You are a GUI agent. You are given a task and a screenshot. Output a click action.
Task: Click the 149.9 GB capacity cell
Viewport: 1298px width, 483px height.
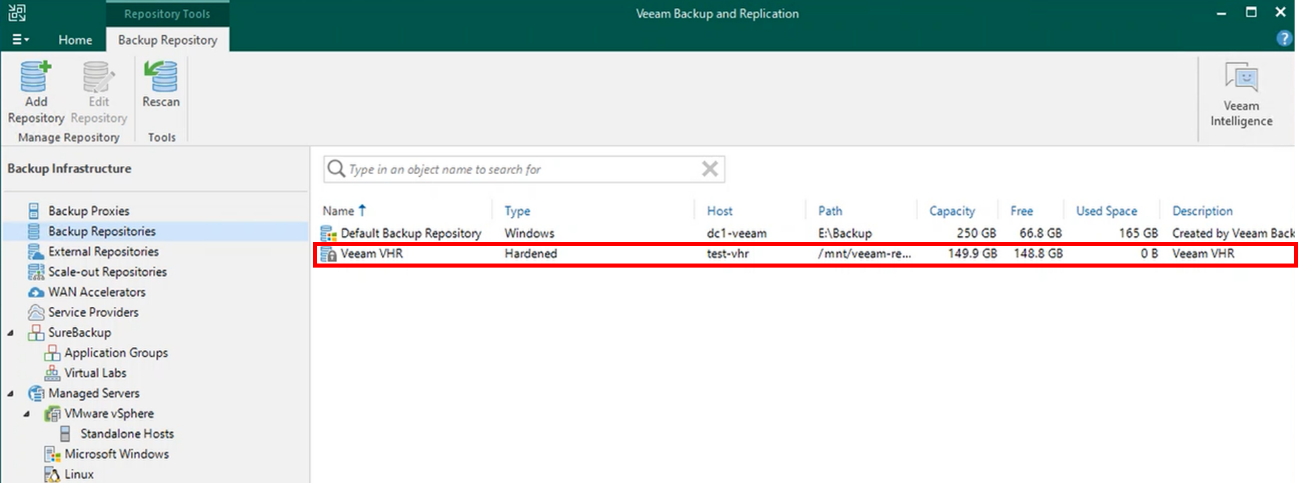tap(971, 254)
